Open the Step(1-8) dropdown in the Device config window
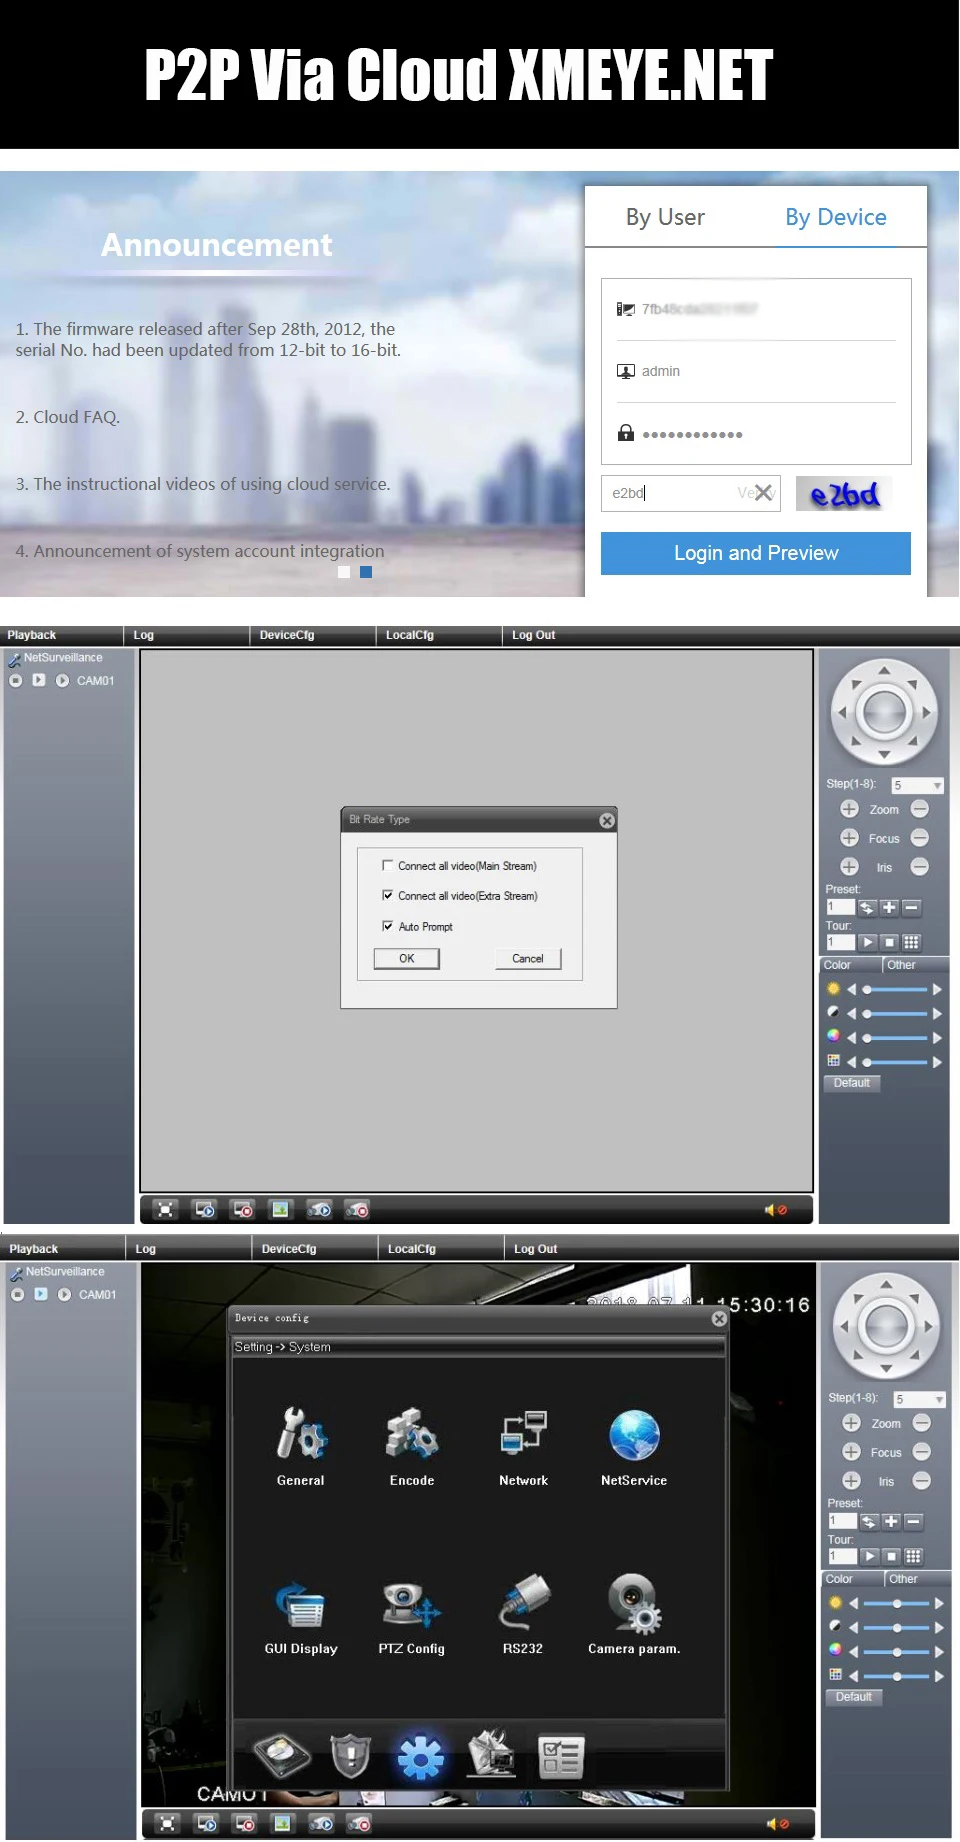 point(919,1399)
